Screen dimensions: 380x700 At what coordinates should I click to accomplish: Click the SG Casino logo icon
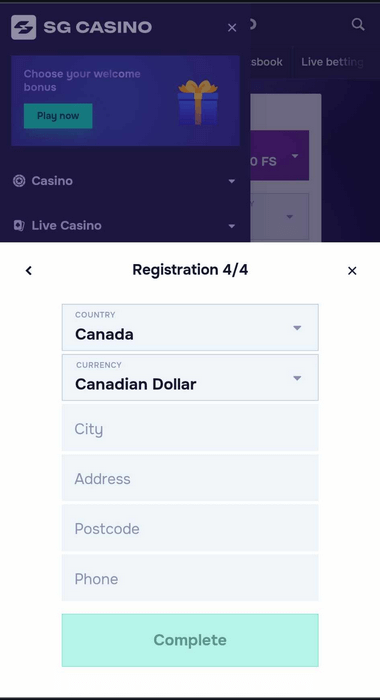[23, 27]
